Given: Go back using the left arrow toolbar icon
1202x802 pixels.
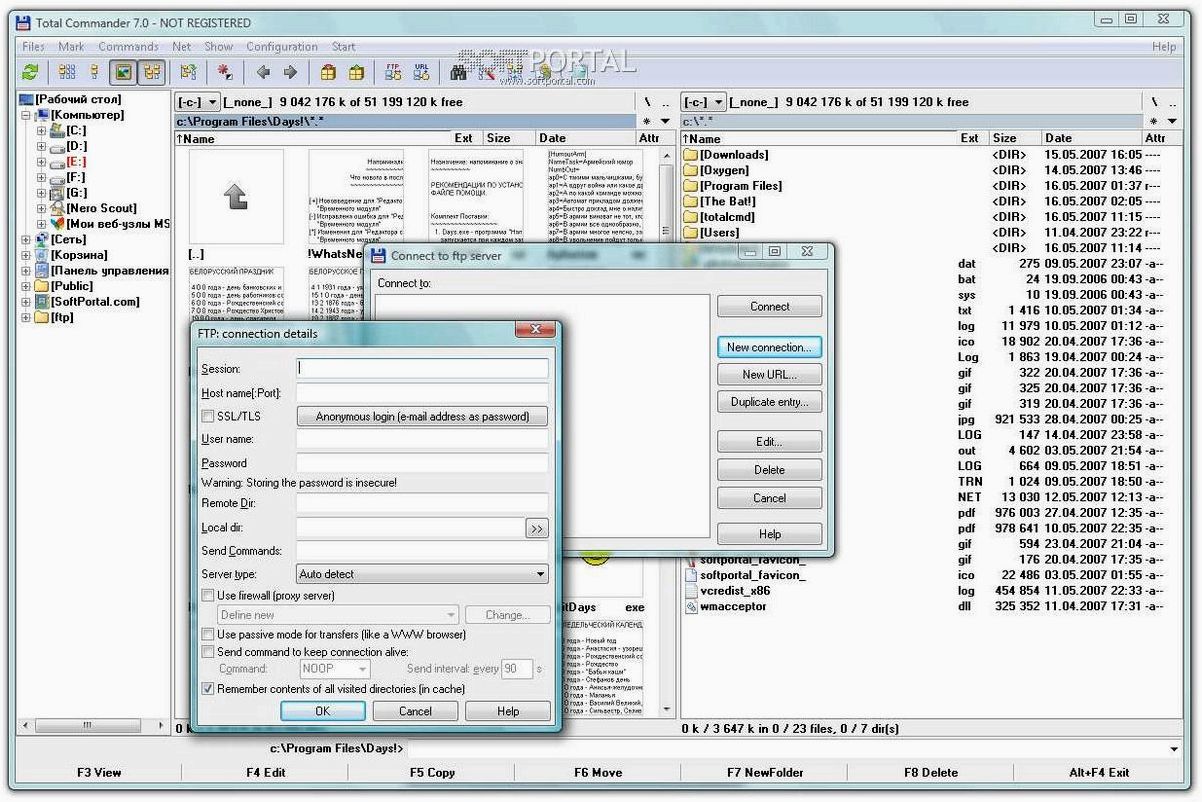Looking at the screenshot, I should pos(263,72).
